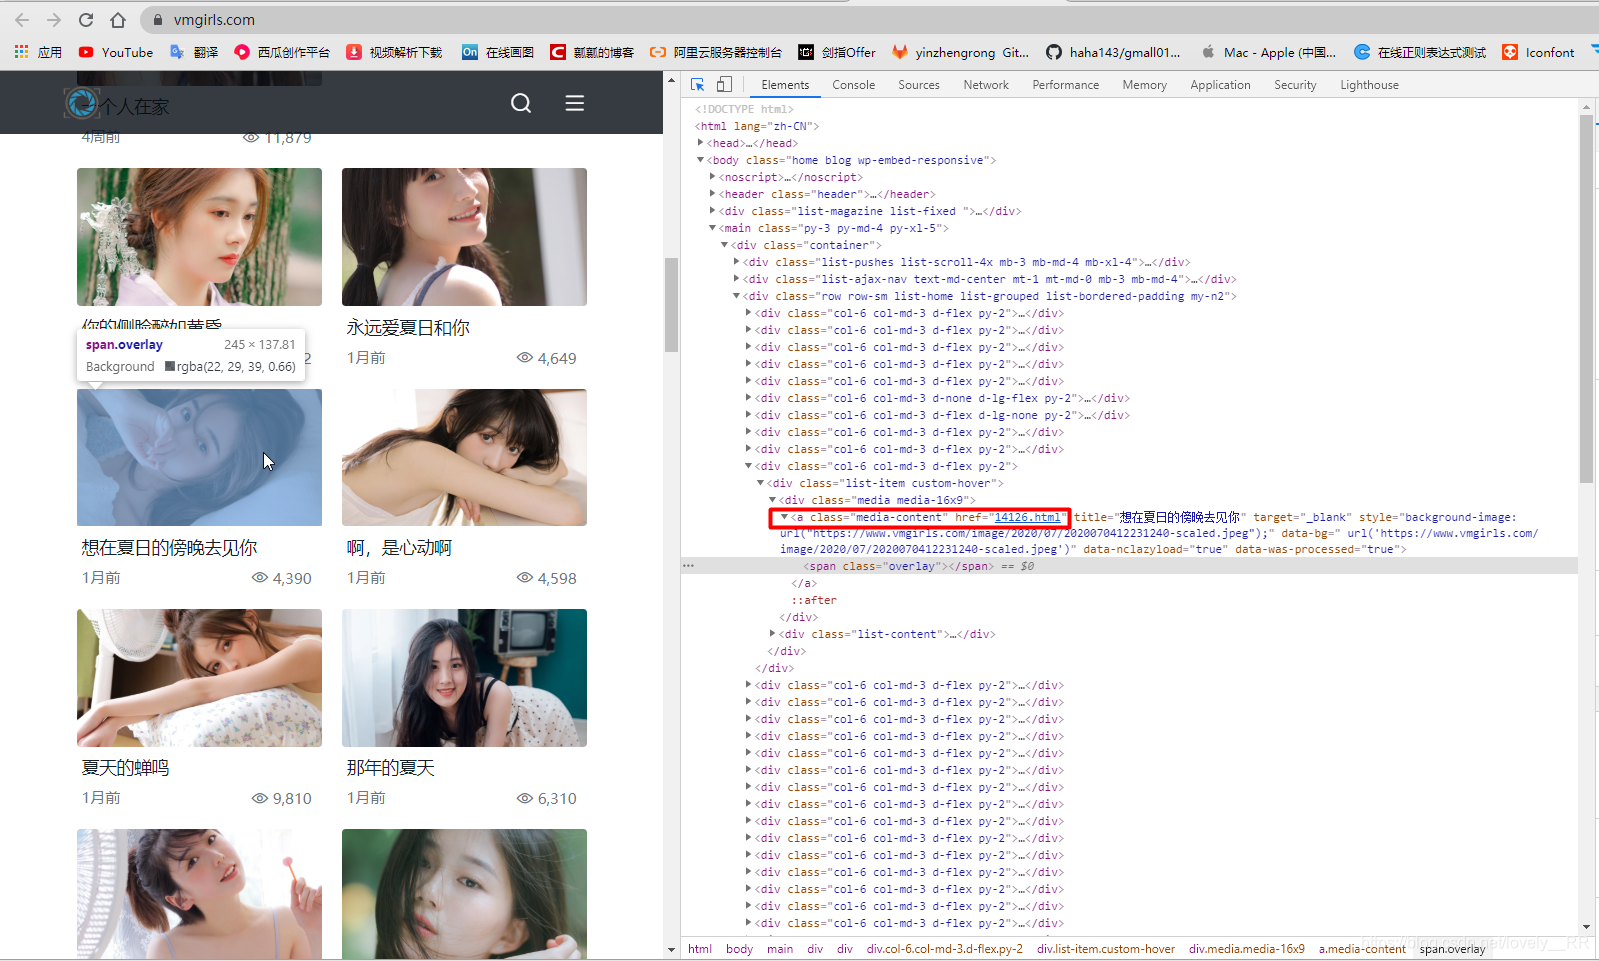Open article 啊，是心动啊

pyautogui.click(x=399, y=548)
